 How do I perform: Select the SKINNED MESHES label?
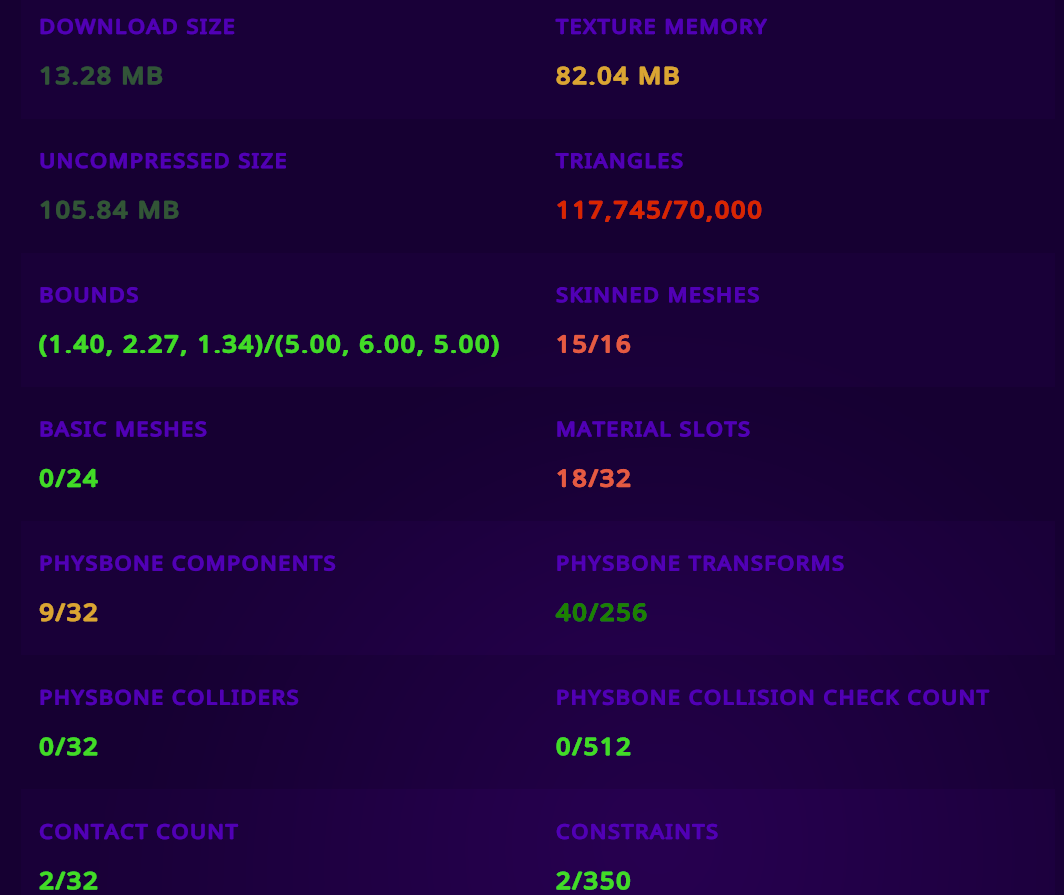point(658,295)
